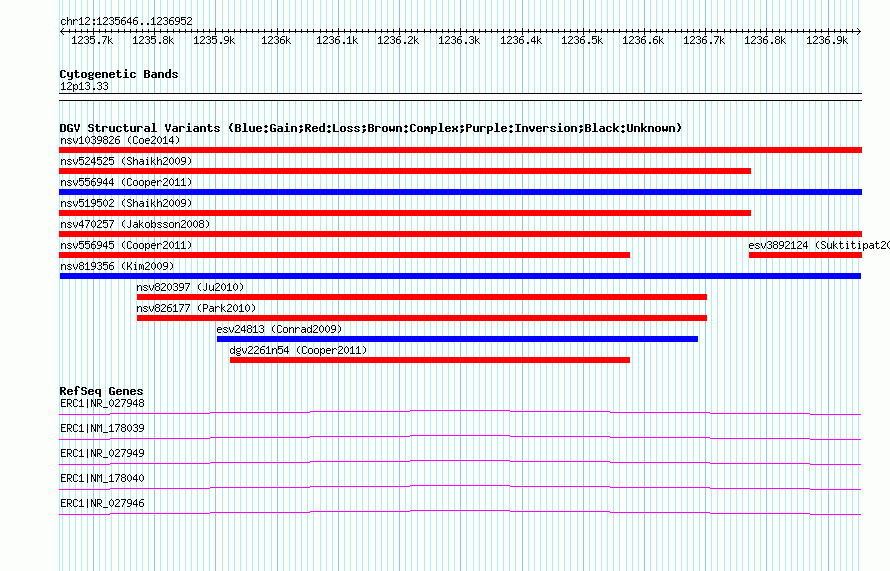
Task: Select the red nsv556945 variant bar
Action: click(345, 255)
